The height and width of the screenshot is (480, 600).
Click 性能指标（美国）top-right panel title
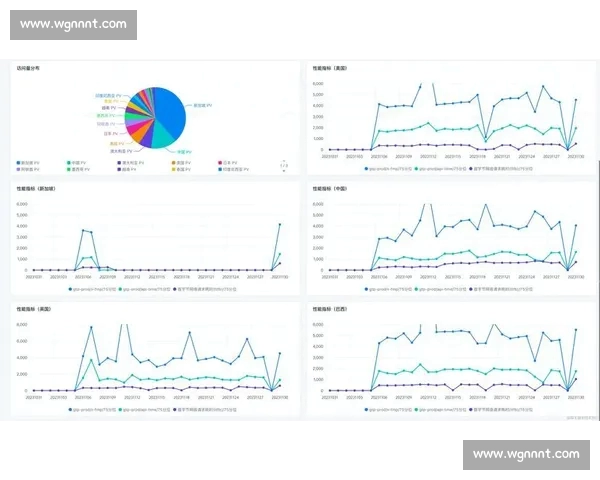[x=333, y=69]
